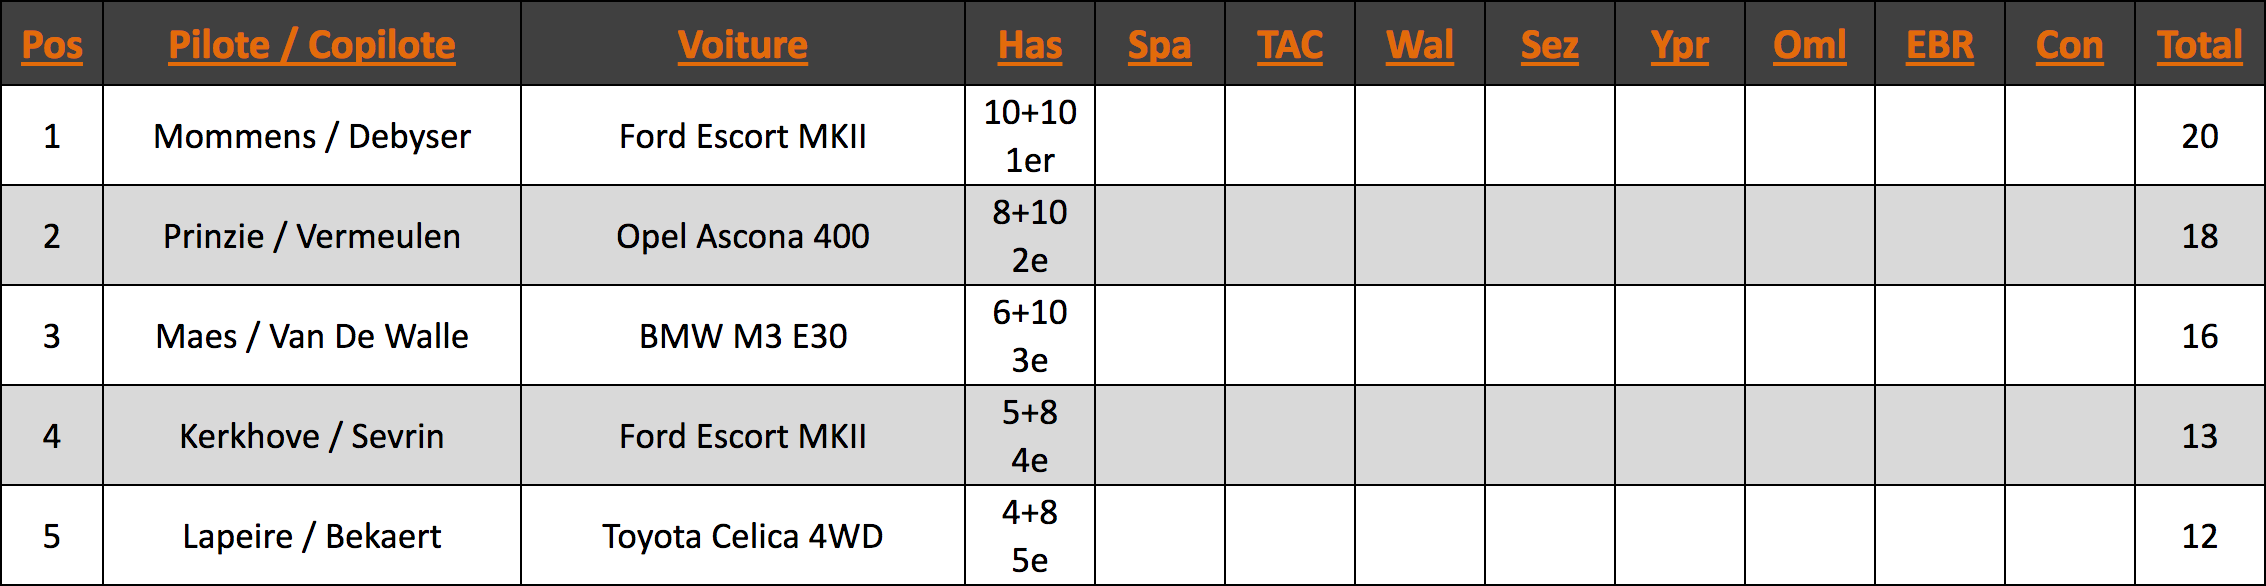Select the TAC column header
2266x586 pixels.
(x=1290, y=45)
